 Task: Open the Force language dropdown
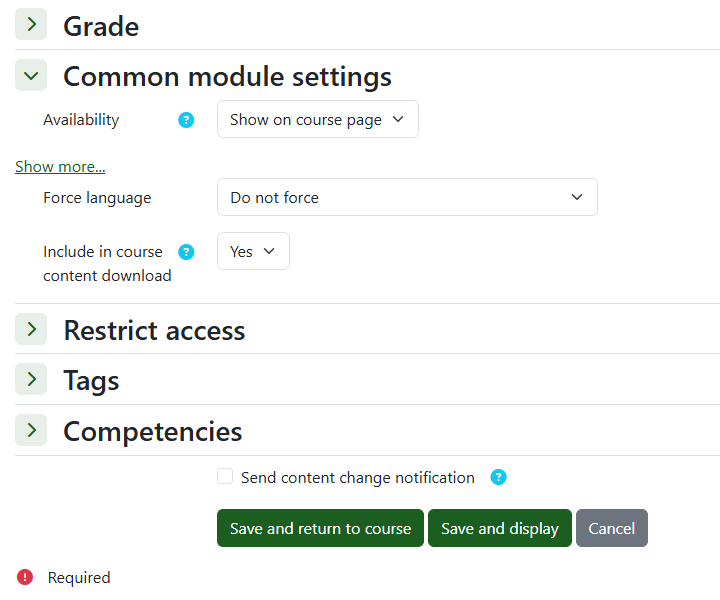[406, 197]
